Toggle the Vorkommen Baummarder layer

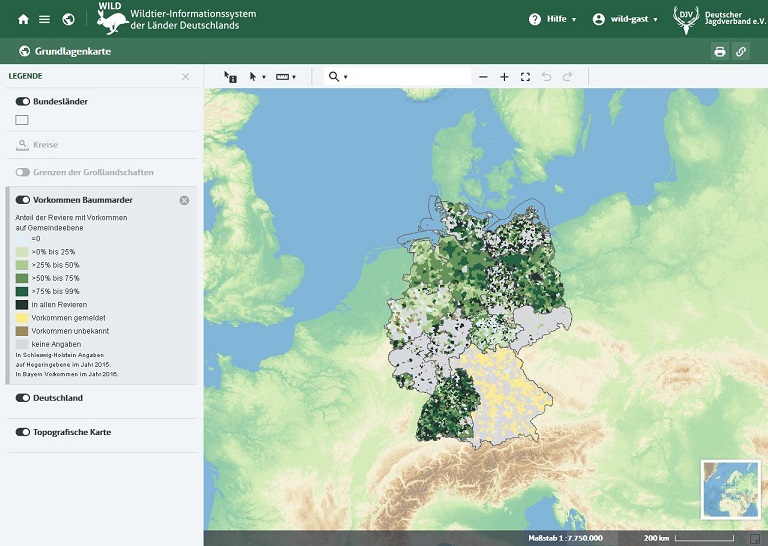tap(23, 200)
